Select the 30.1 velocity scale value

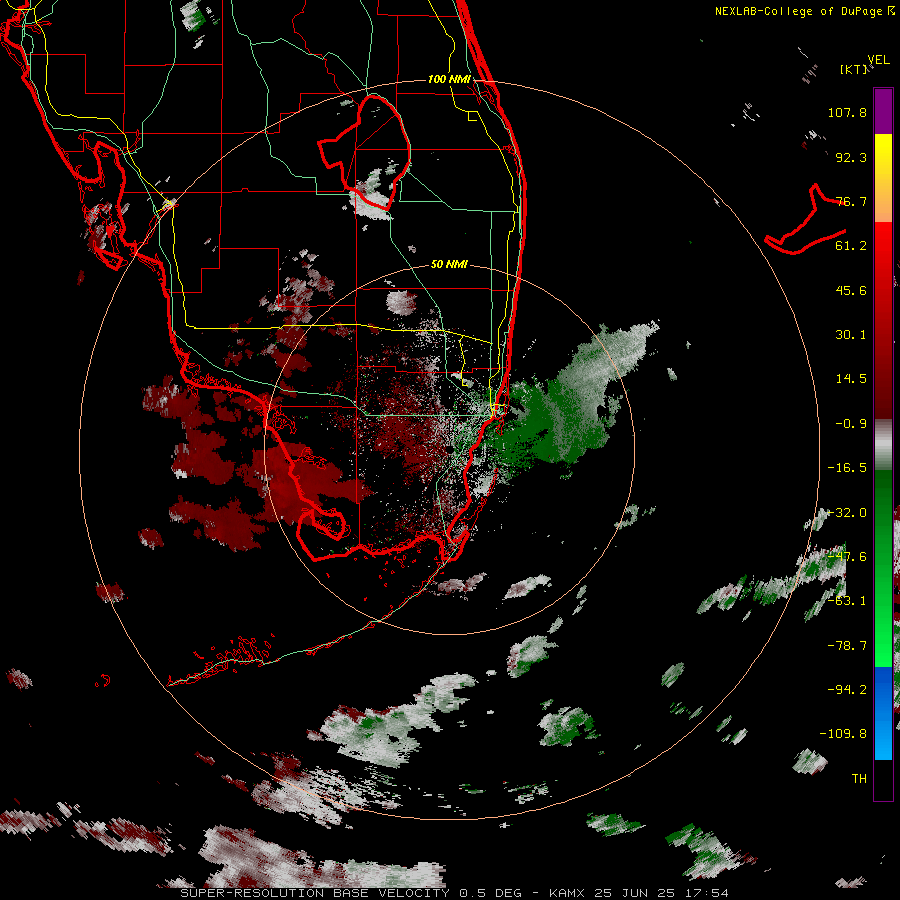click(851, 335)
